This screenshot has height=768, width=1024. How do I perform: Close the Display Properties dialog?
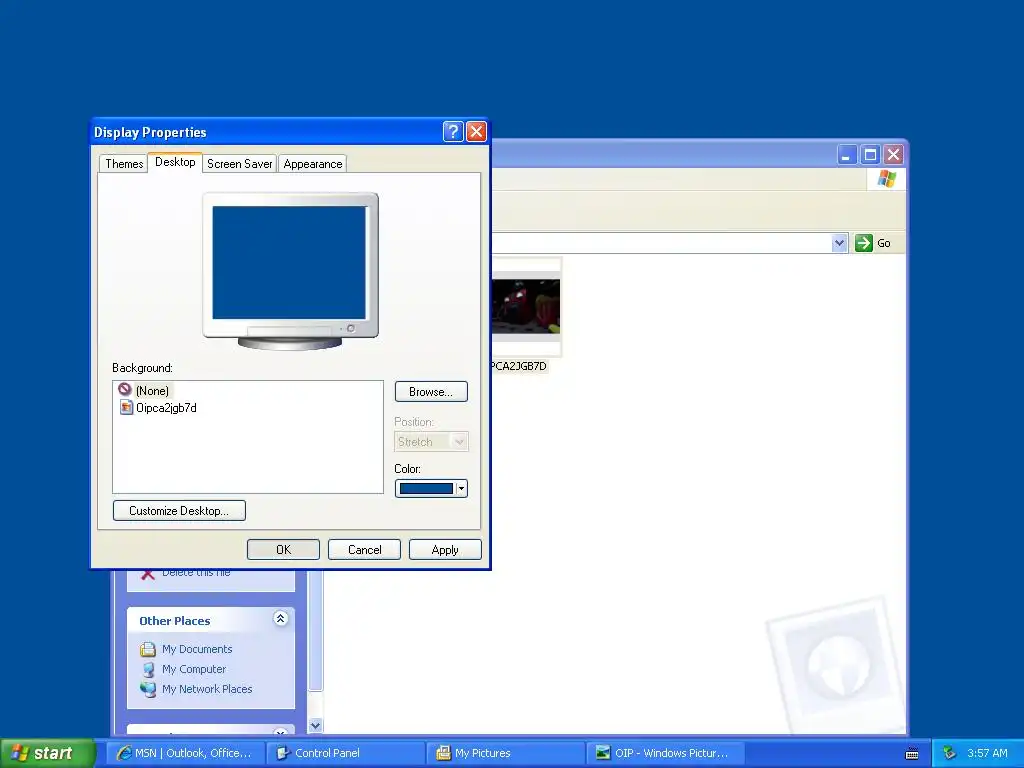tap(477, 132)
